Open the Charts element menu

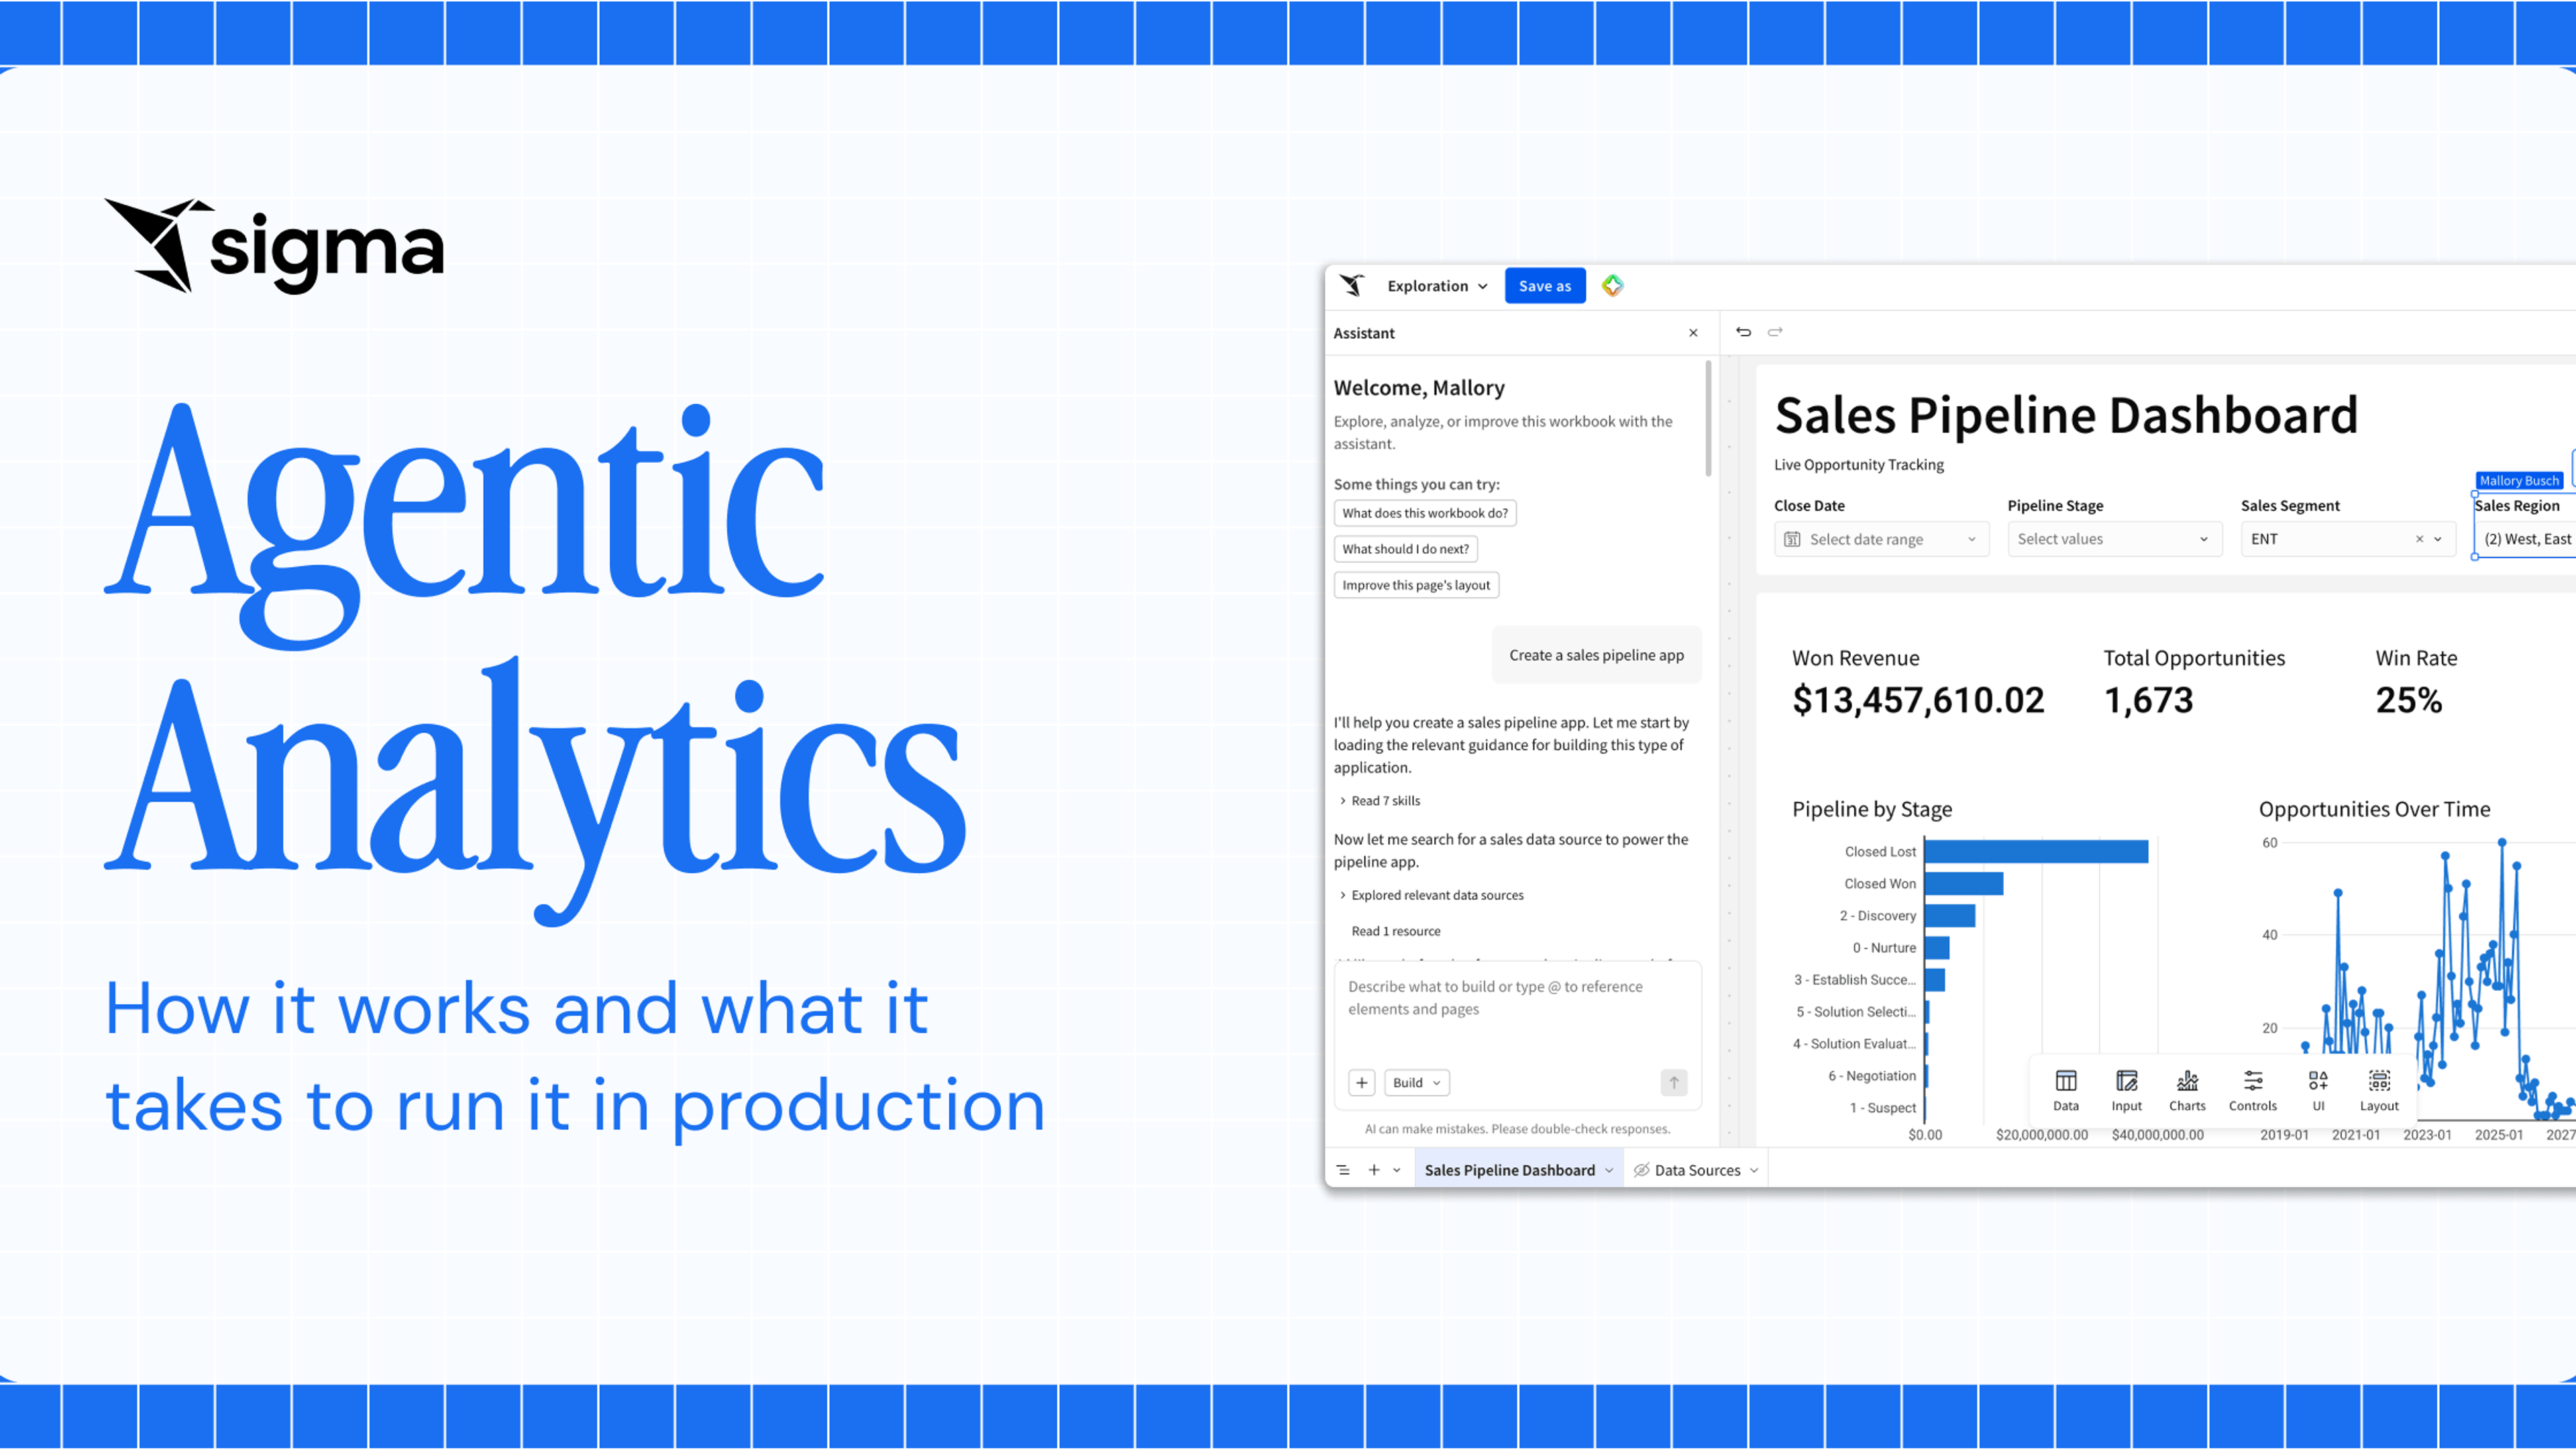2187,1090
